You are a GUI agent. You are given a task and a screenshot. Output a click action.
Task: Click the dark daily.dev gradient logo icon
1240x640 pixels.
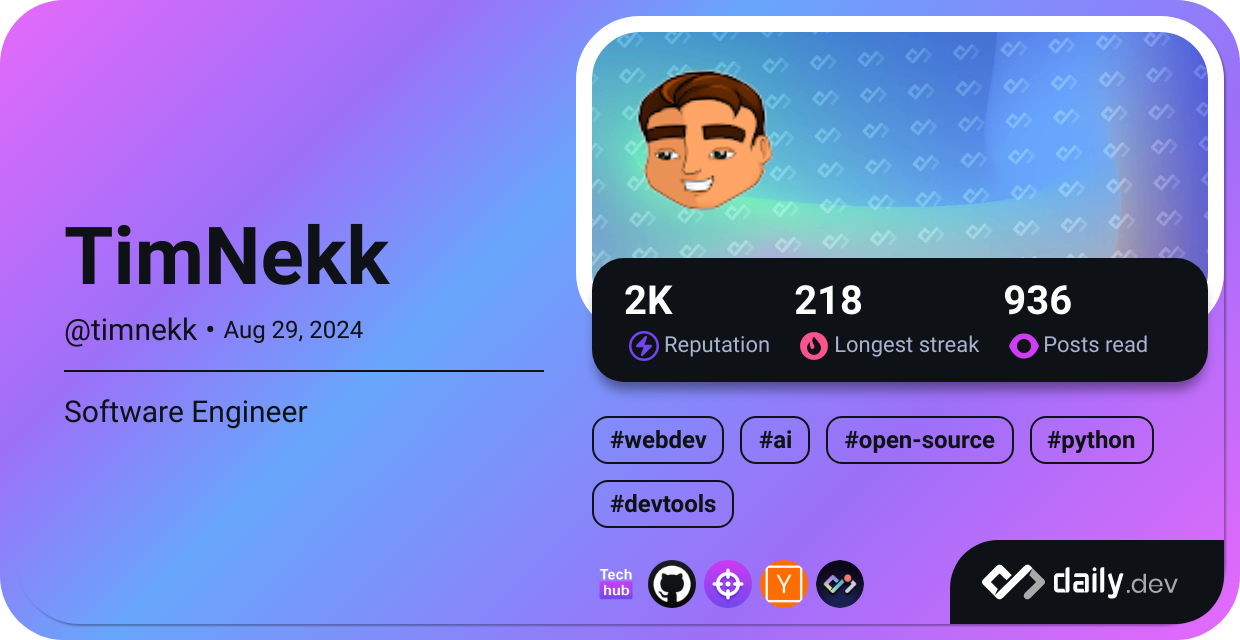point(840,584)
